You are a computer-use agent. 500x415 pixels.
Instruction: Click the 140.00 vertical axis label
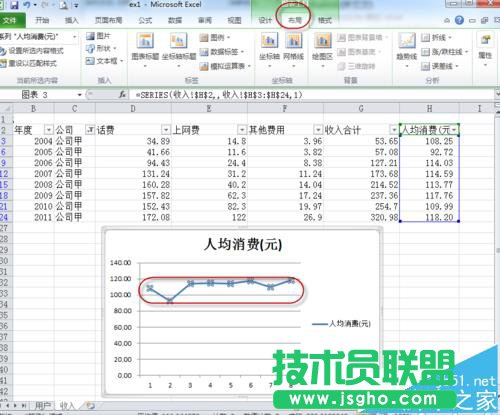tap(120, 263)
